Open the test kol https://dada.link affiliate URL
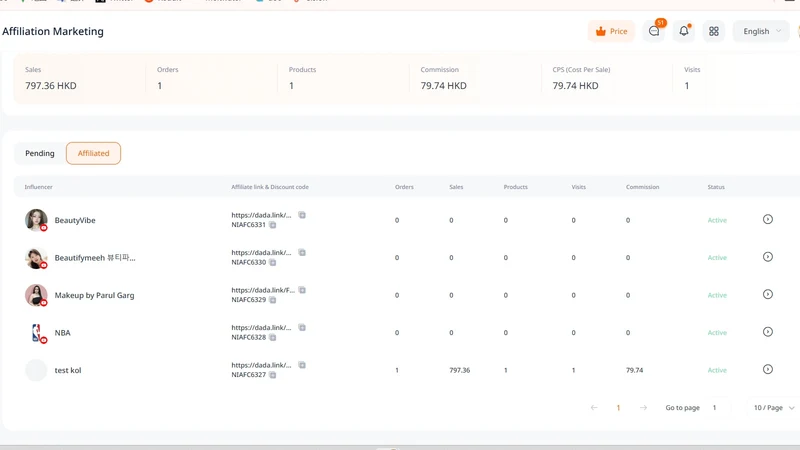The height and width of the screenshot is (450, 800). pos(261,365)
